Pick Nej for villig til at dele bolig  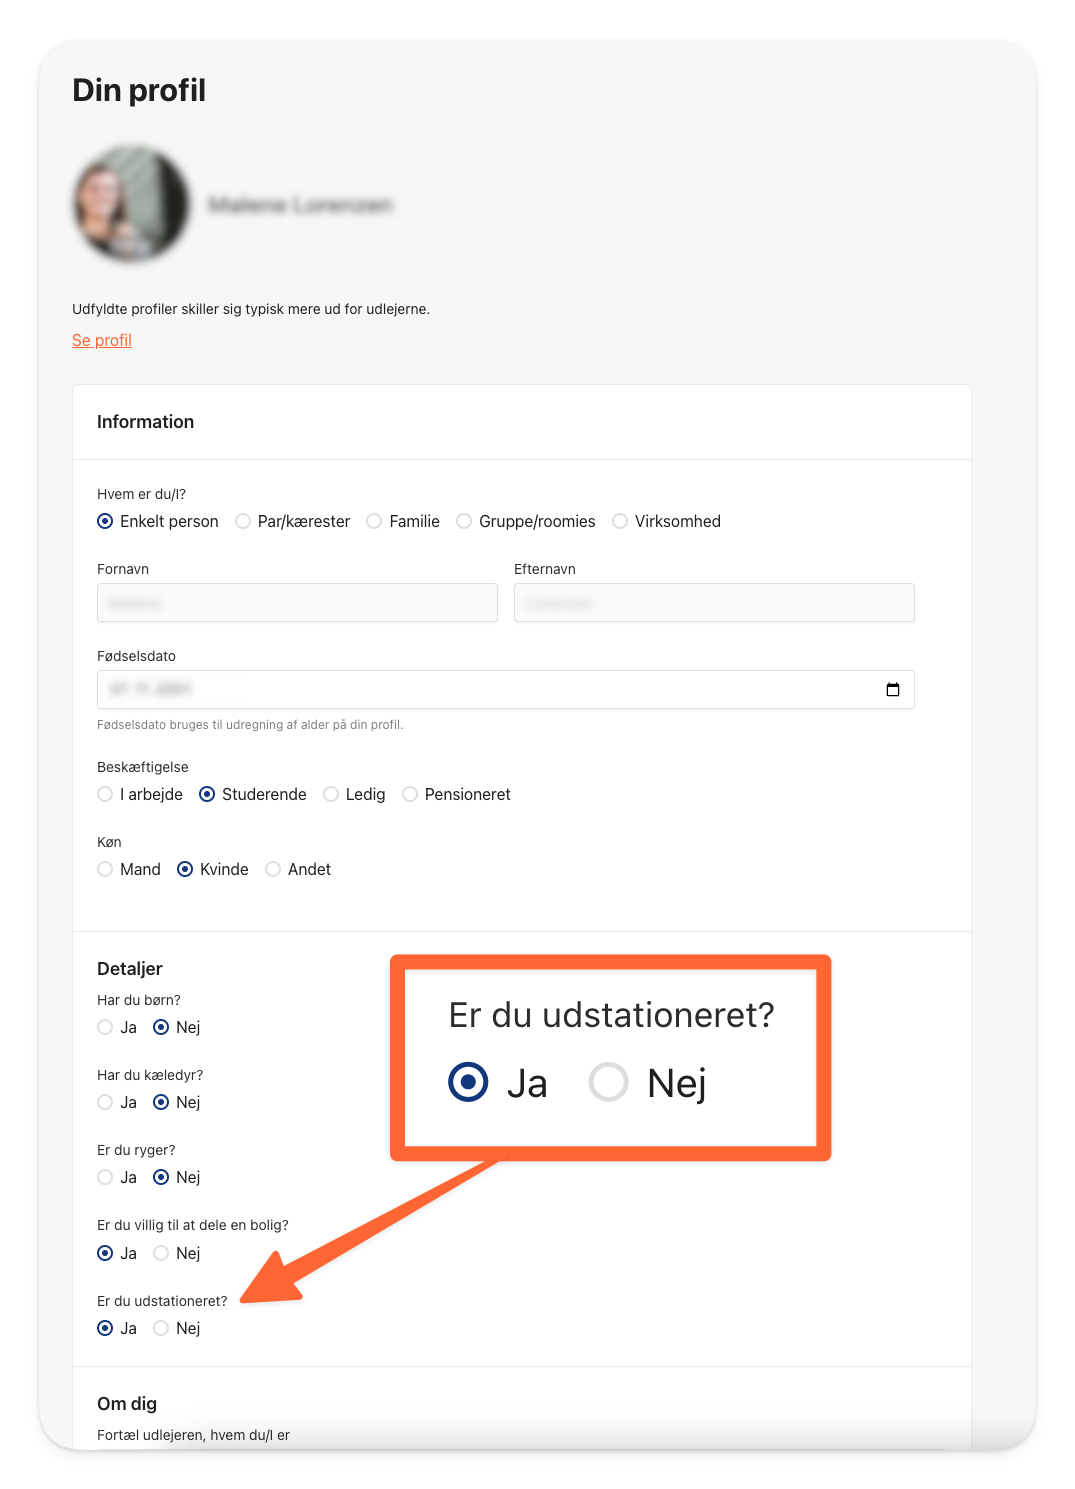[161, 1253]
